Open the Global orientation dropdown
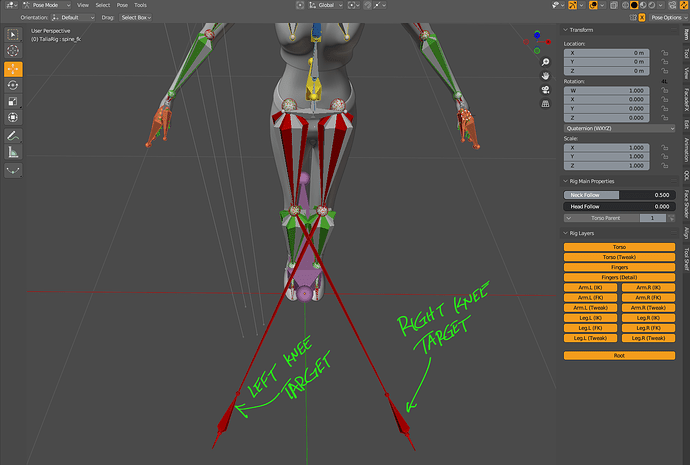Image resolution: width=690 pixels, height=465 pixels. click(x=326, y=5)
